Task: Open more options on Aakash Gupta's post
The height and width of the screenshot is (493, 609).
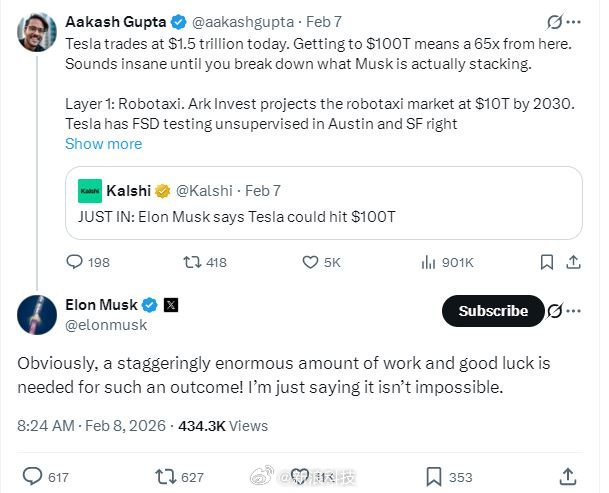Action: pyautogui.click(x=574, y=20)
